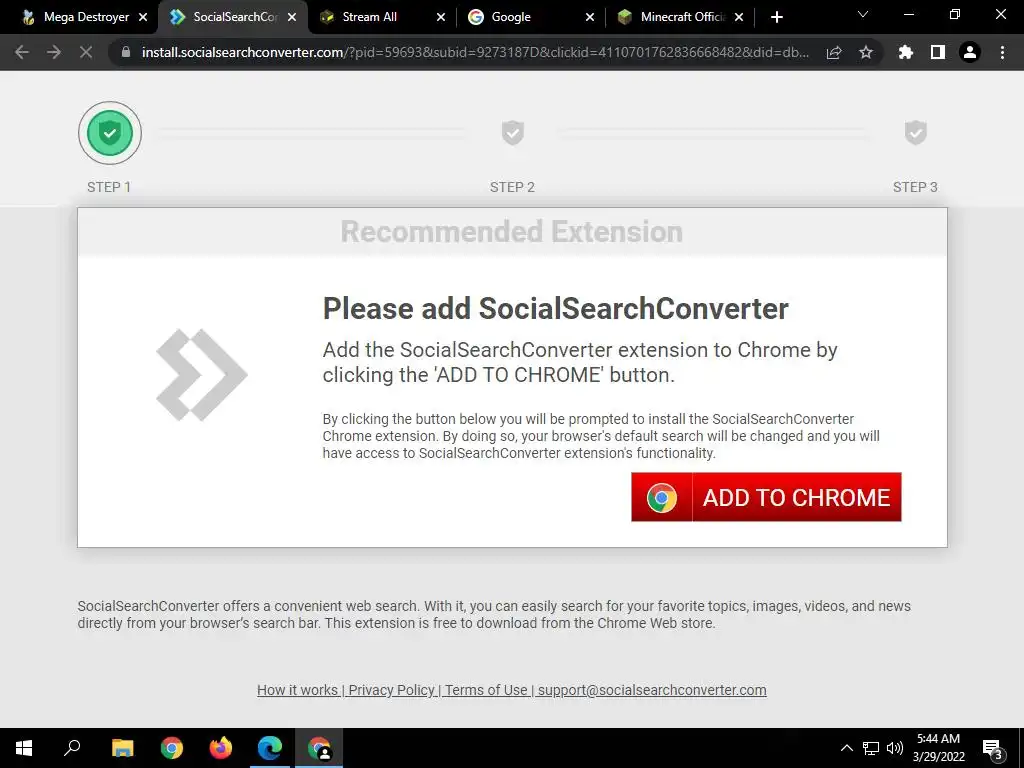Image resolution: width=1024 pixels, height=768 pixels.
Task: Launch Microsoft Edge from taskbar
Action: click(x=270, y=748)
